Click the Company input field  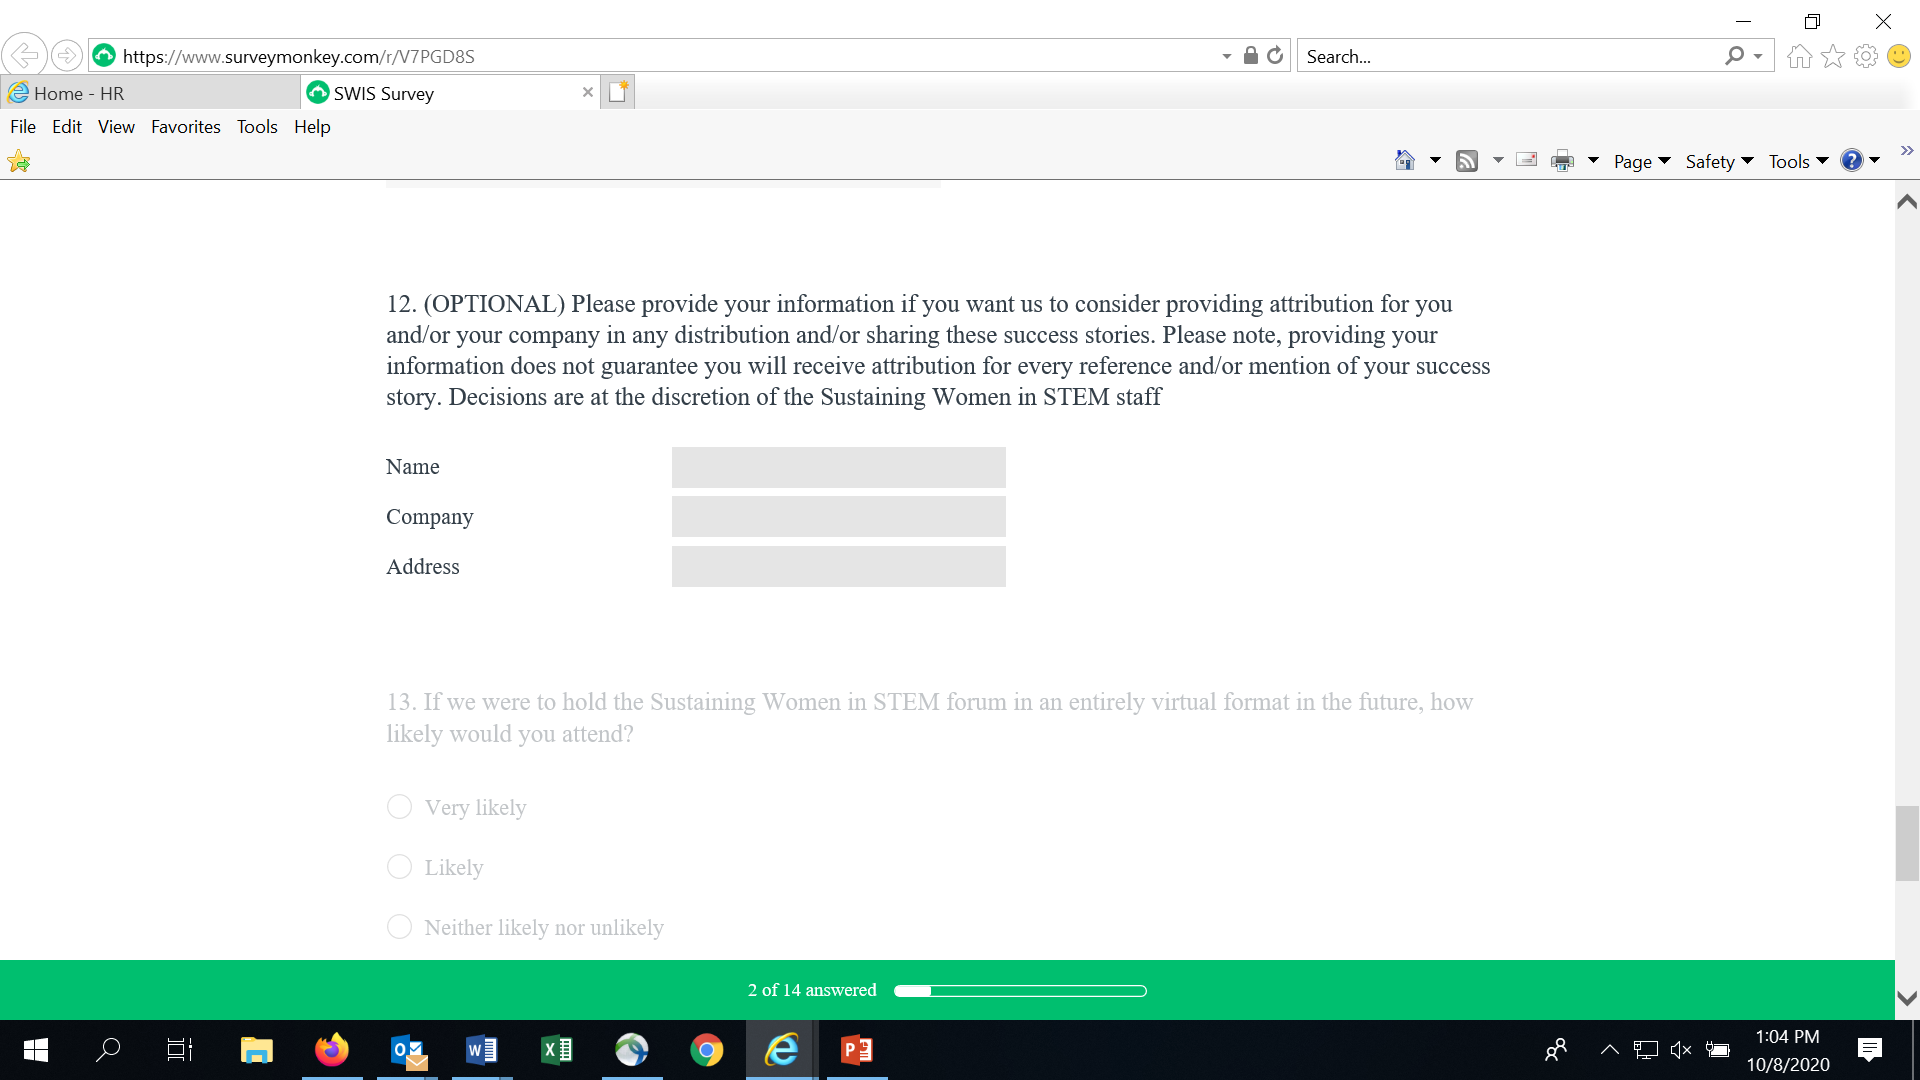click(838, 517)
